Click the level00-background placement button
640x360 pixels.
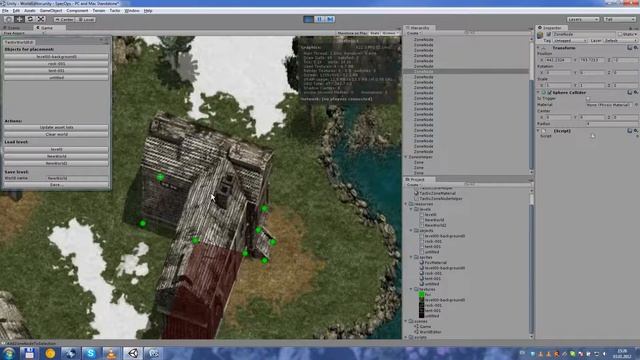point(56,57)
